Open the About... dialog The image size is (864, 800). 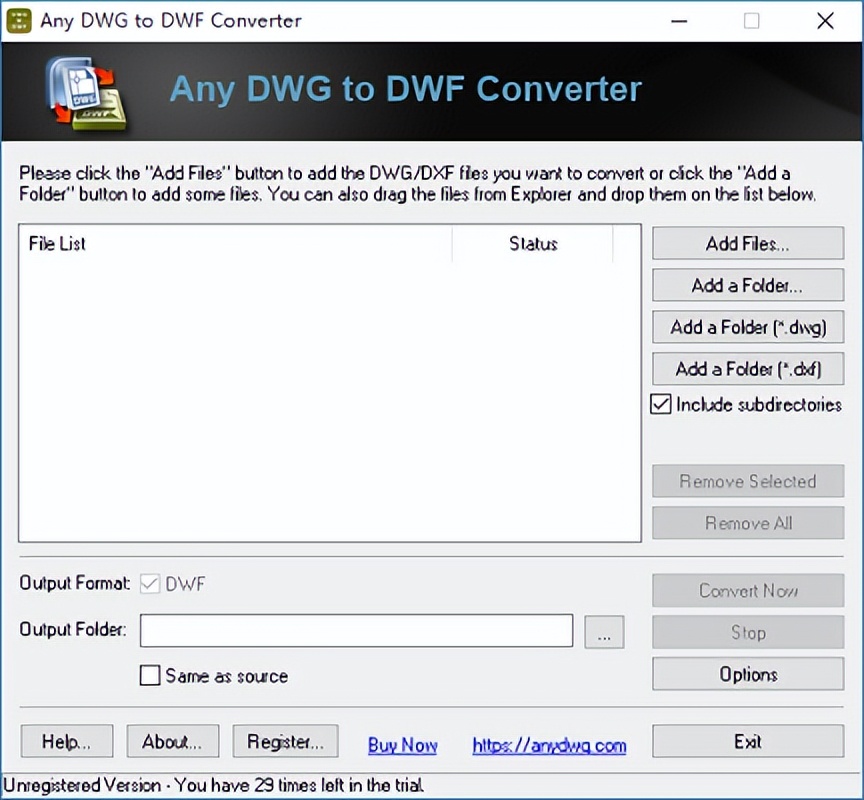coord(172,741)
